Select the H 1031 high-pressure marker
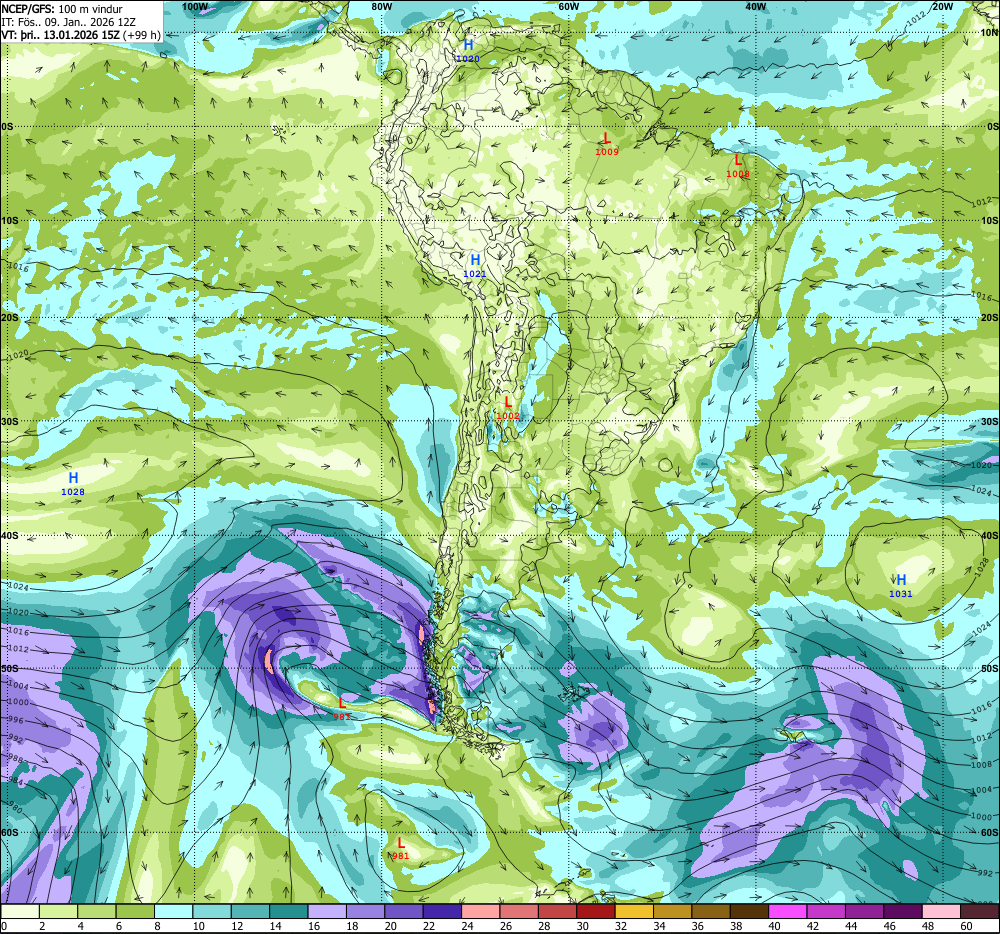The width and height of the screenshot is (1000, 934). coord(901,585)
